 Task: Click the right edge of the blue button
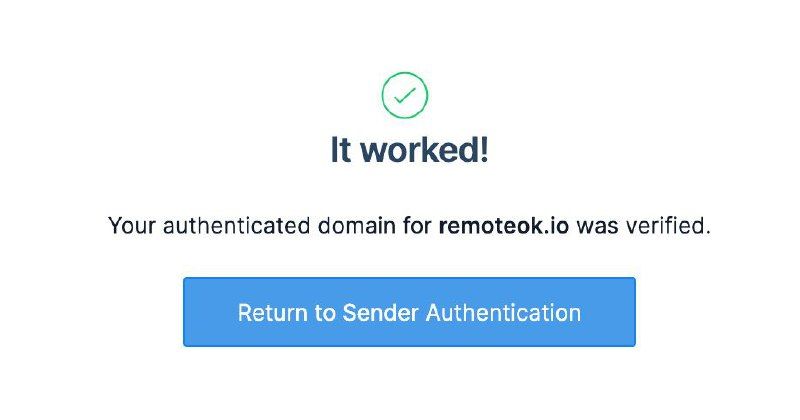point(629,312)
